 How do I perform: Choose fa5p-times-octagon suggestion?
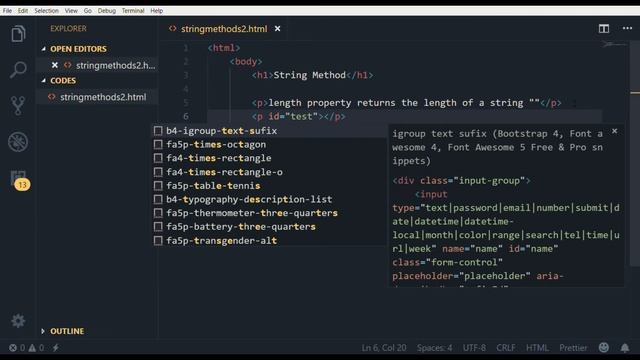269,144
